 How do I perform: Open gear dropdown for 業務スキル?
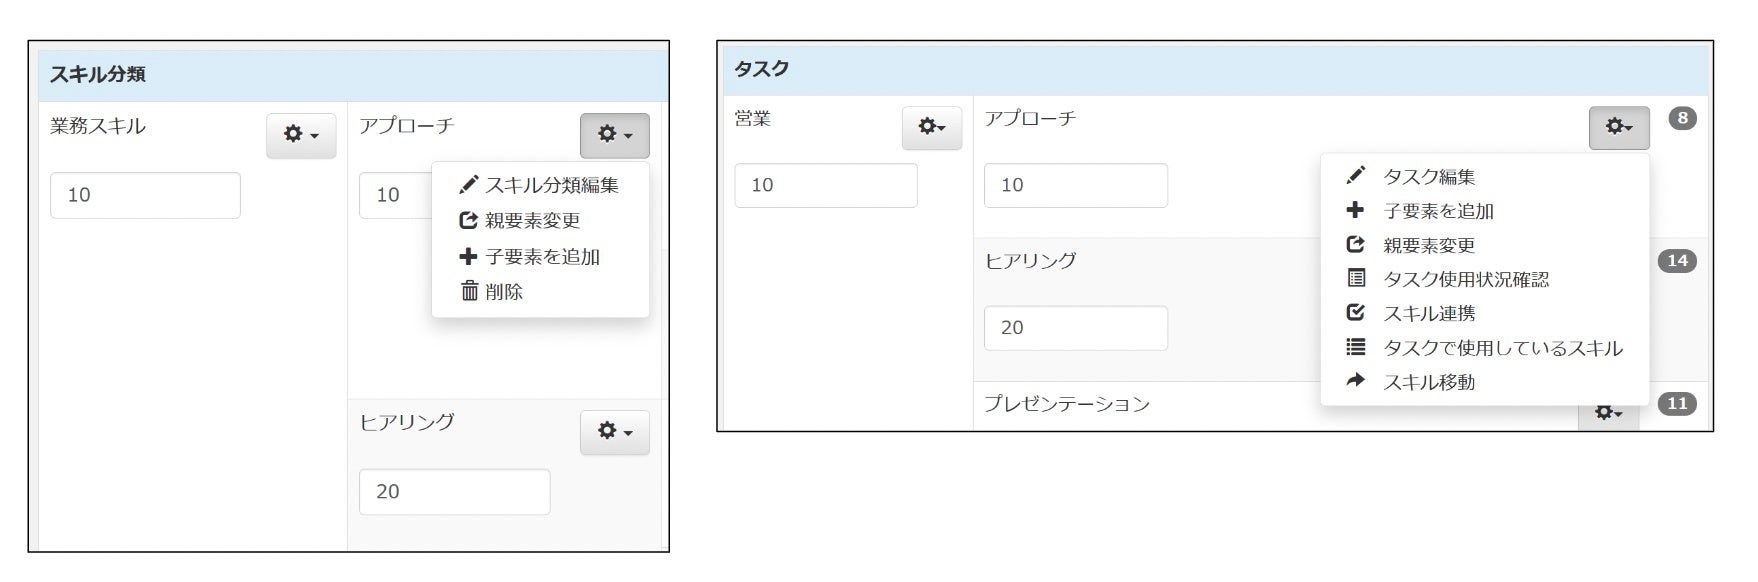(301, 135)
